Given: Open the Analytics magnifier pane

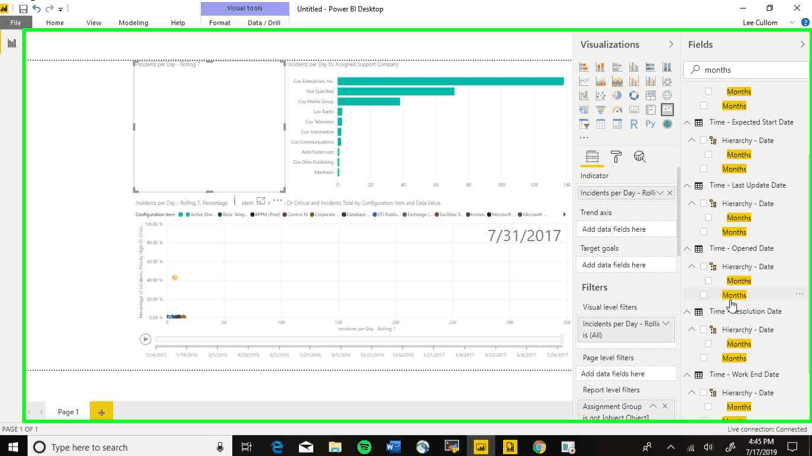Looking at the screenshot, I should 640,156.
